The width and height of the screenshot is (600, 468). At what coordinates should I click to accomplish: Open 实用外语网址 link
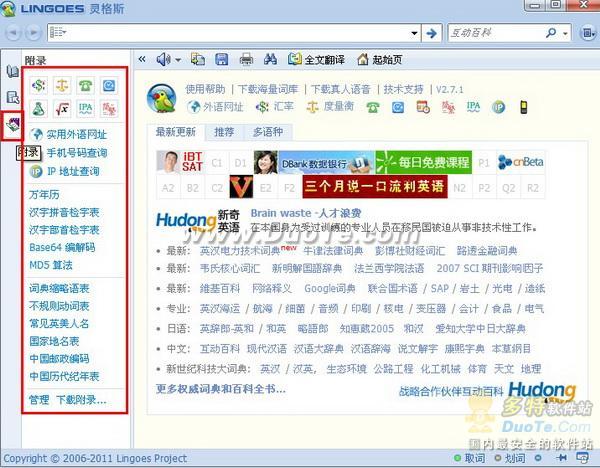point(77,134)
